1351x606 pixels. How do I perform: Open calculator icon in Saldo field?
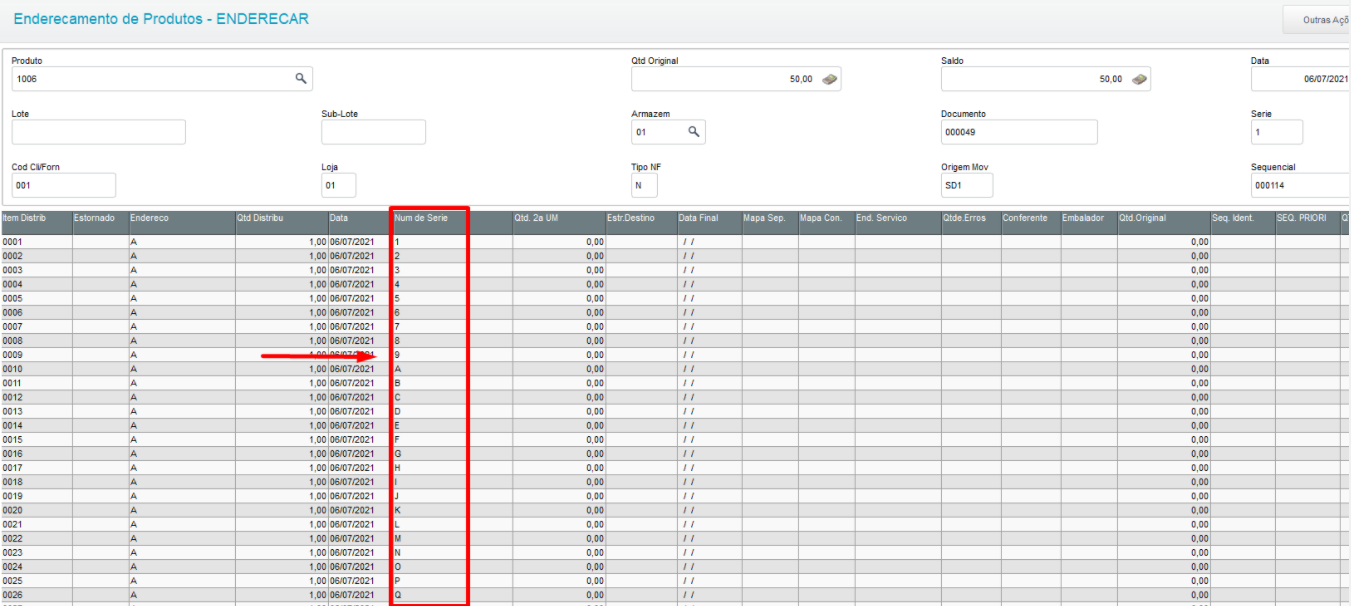1139,79
